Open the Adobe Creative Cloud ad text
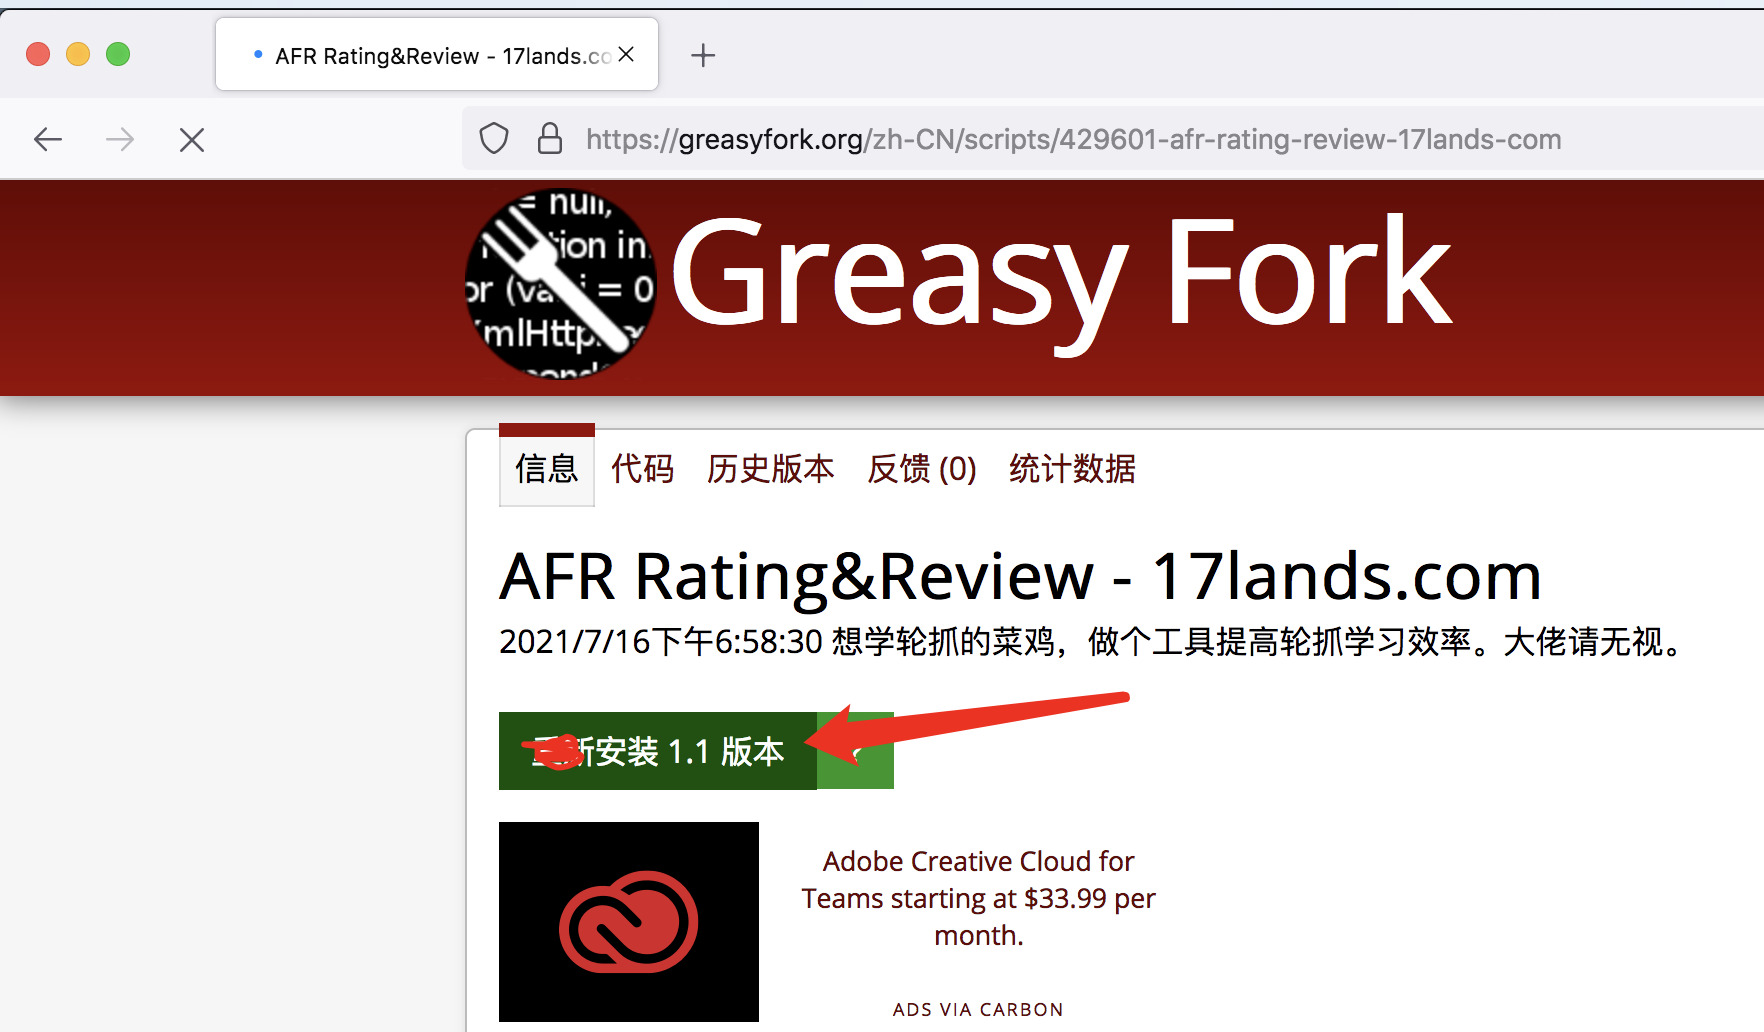The width and height of the screenshot is (1764, 1032). (x=978, y=898)
